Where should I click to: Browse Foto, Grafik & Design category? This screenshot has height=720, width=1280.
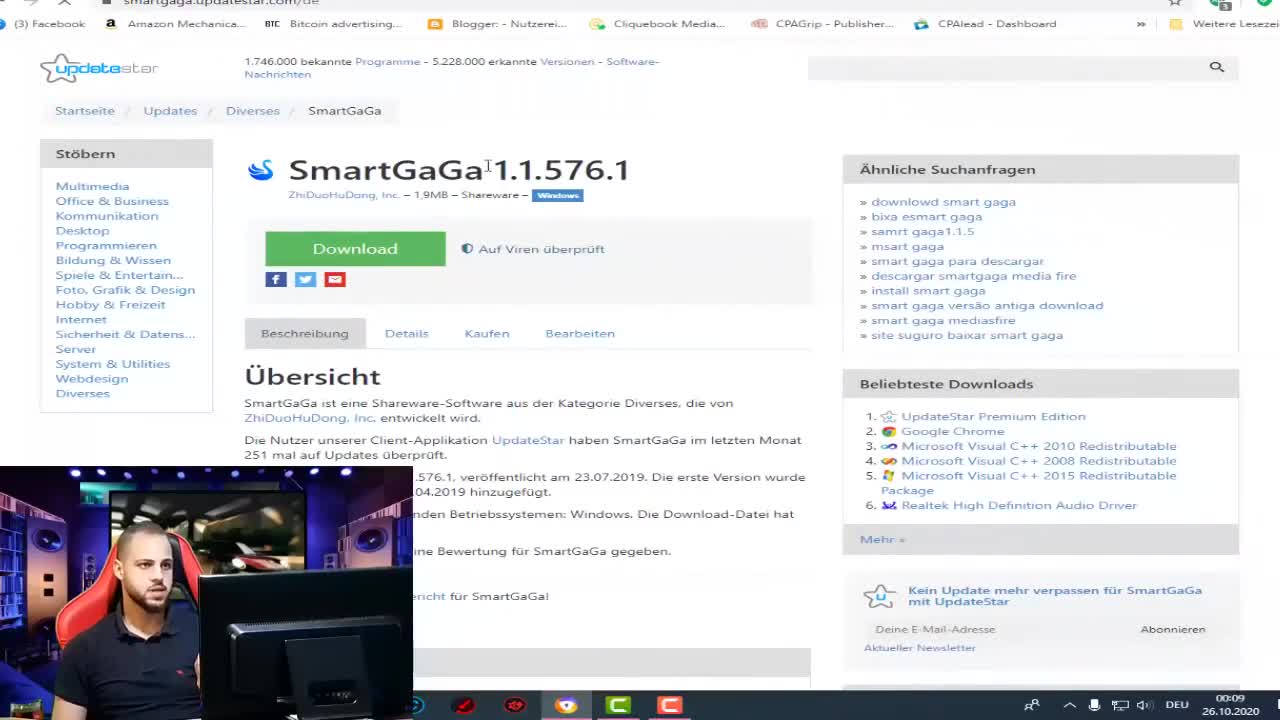[x=125, y=290]
